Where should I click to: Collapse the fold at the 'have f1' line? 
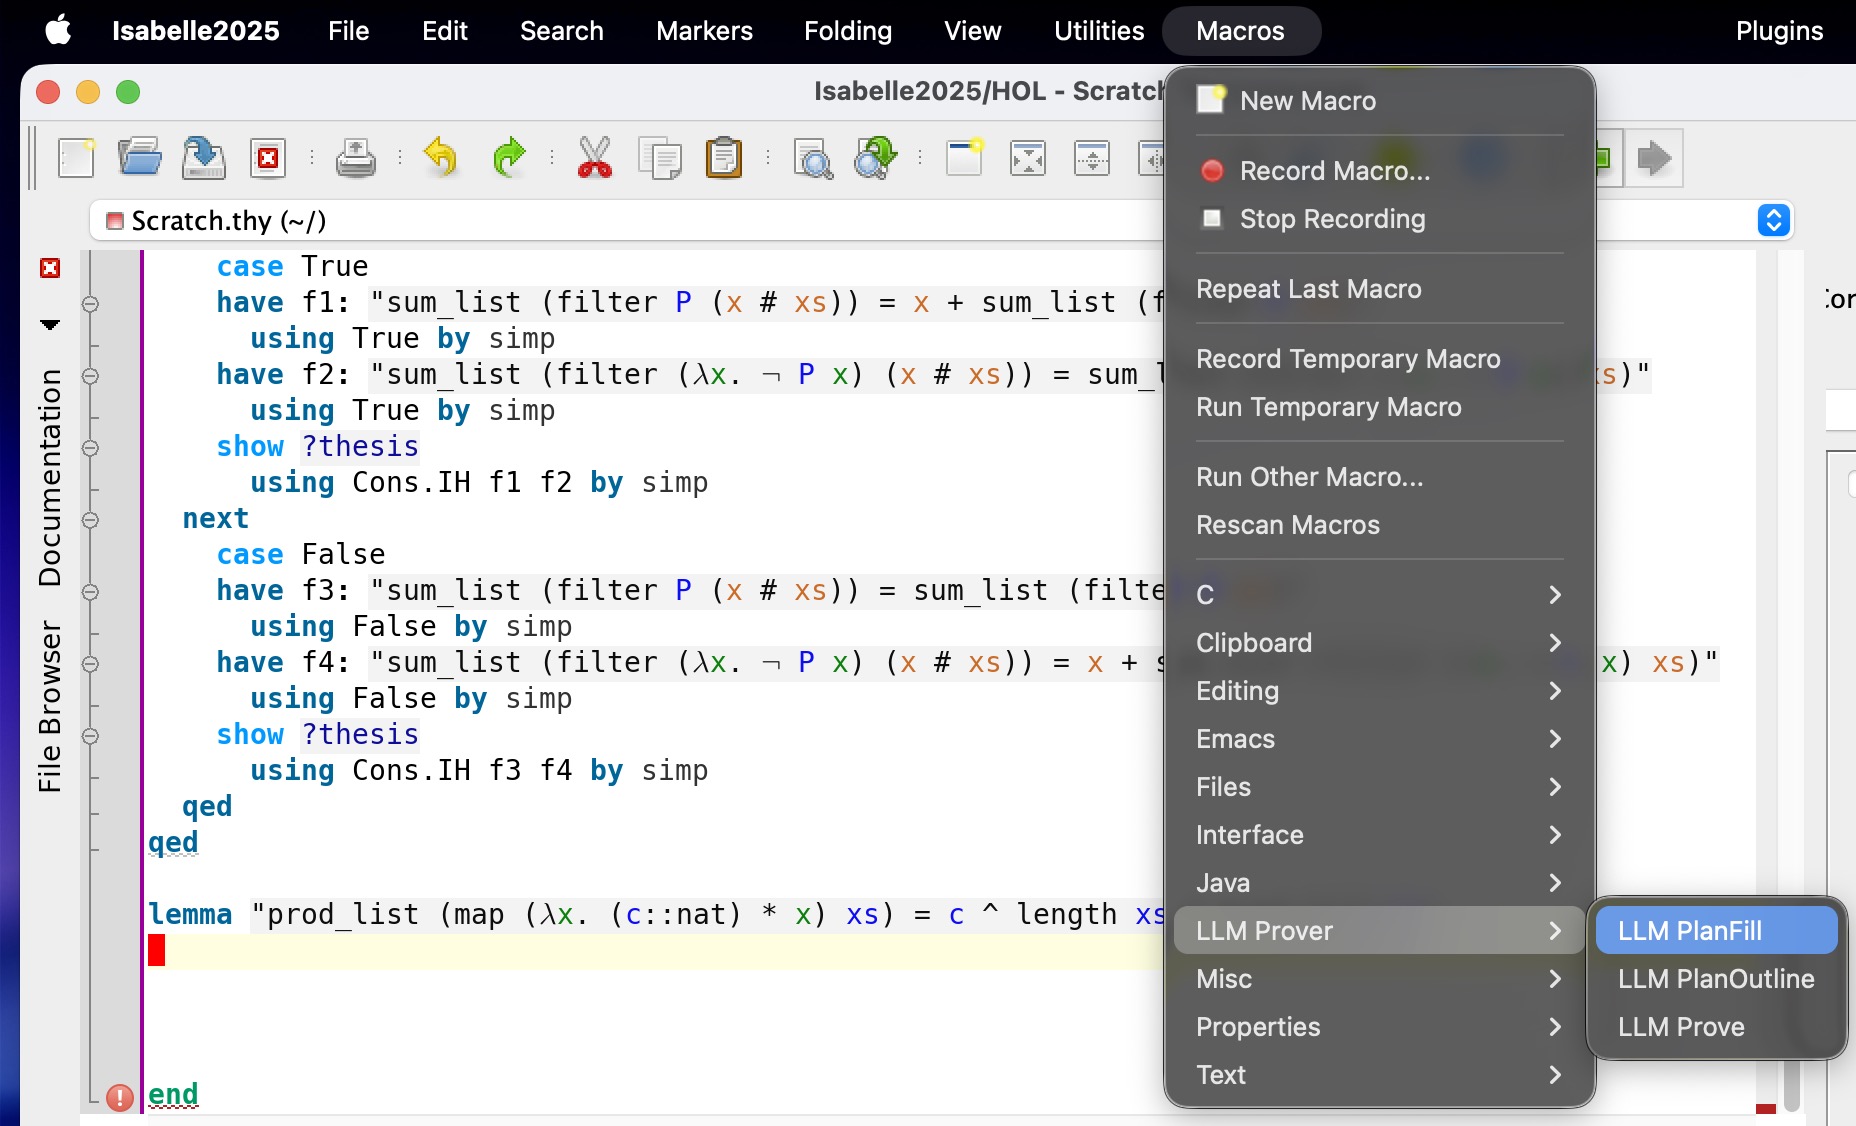[90, 304]
